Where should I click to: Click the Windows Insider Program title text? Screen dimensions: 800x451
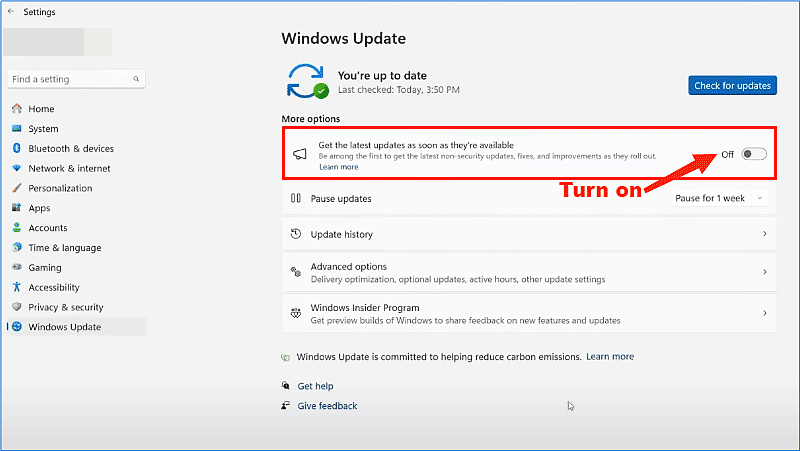coord(365,308)
